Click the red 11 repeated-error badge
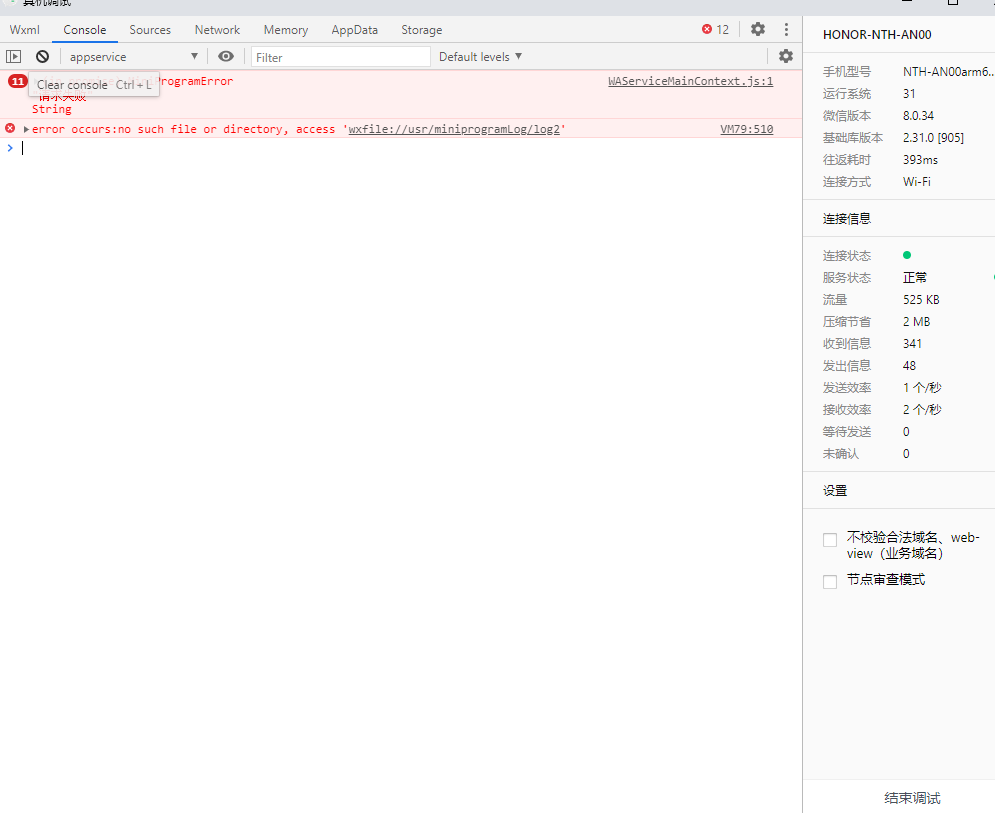The image size is (995, 813). click(17, 82)
